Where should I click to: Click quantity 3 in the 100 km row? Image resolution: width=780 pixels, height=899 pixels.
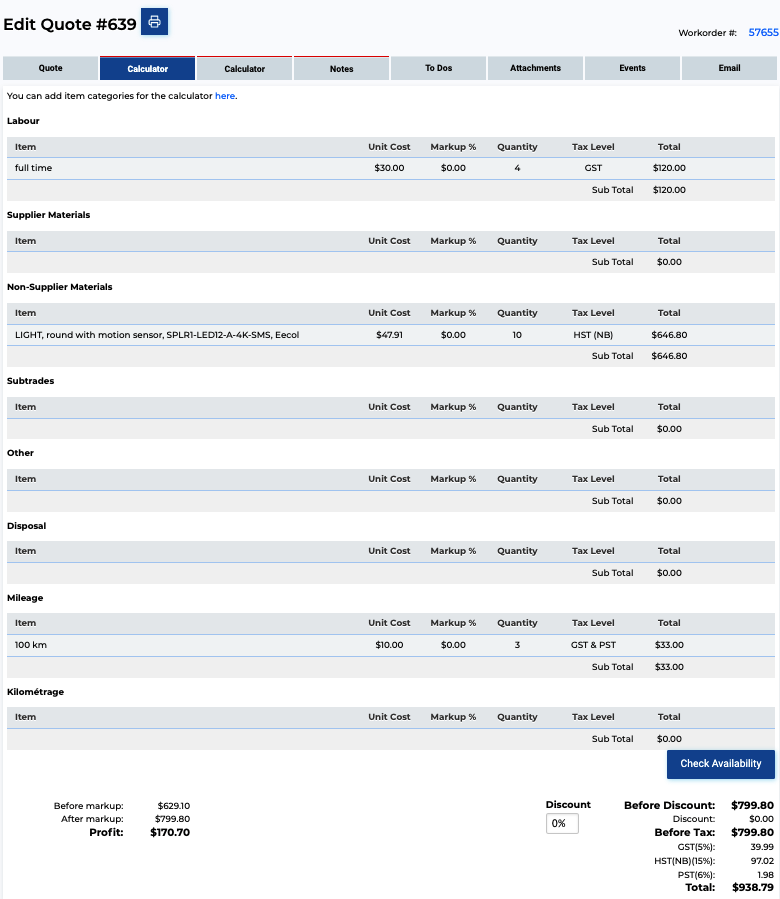tap(517, 645)
